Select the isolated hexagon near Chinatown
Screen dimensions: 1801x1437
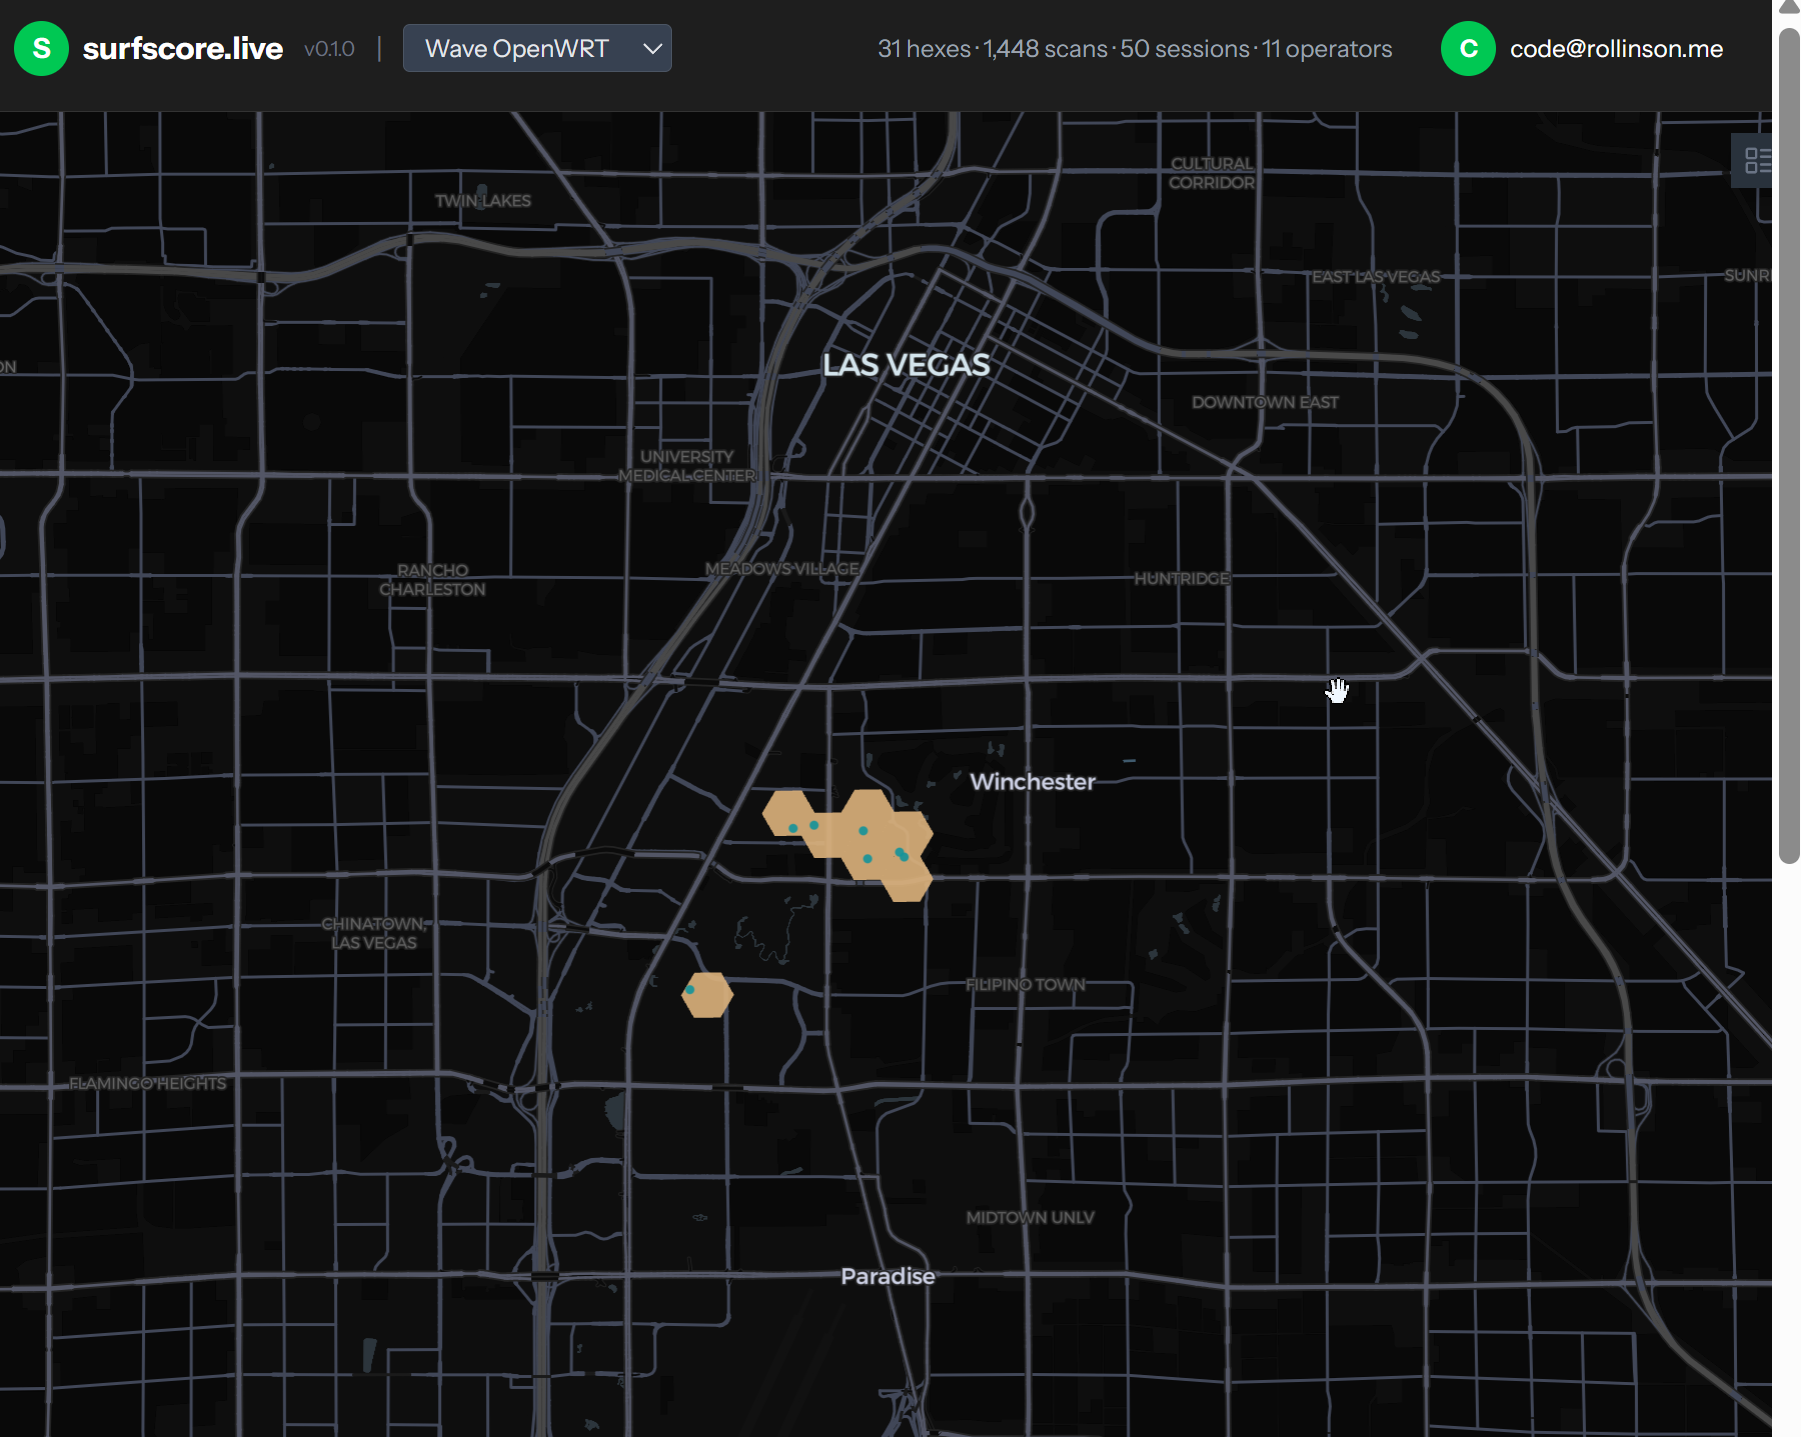708,995
